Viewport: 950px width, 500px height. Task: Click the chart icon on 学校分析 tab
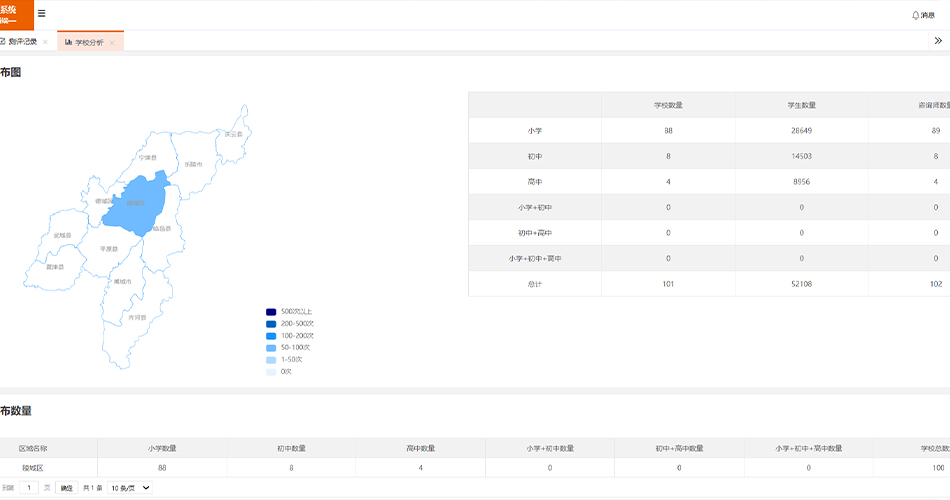click(68, 42)
